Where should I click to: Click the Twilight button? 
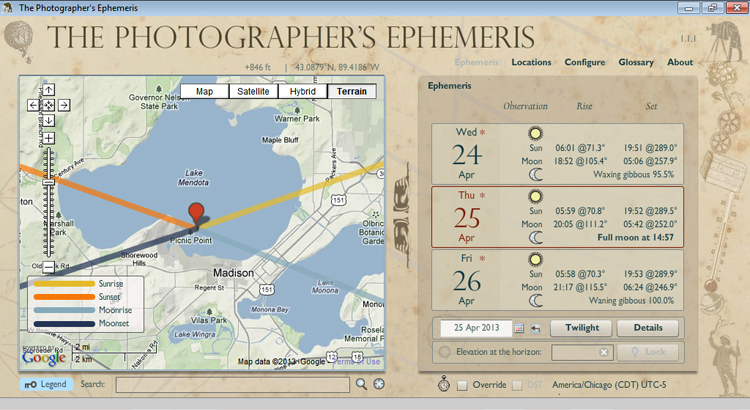(581, 328)
